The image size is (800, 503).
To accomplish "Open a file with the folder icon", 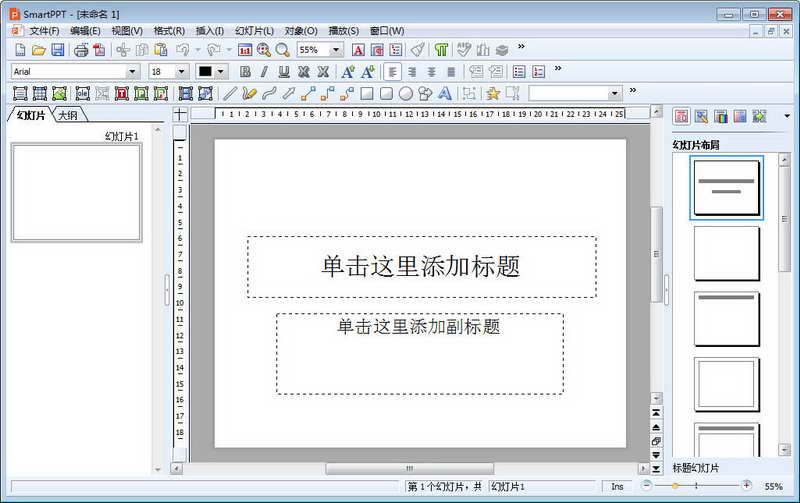I will [39, 50].
